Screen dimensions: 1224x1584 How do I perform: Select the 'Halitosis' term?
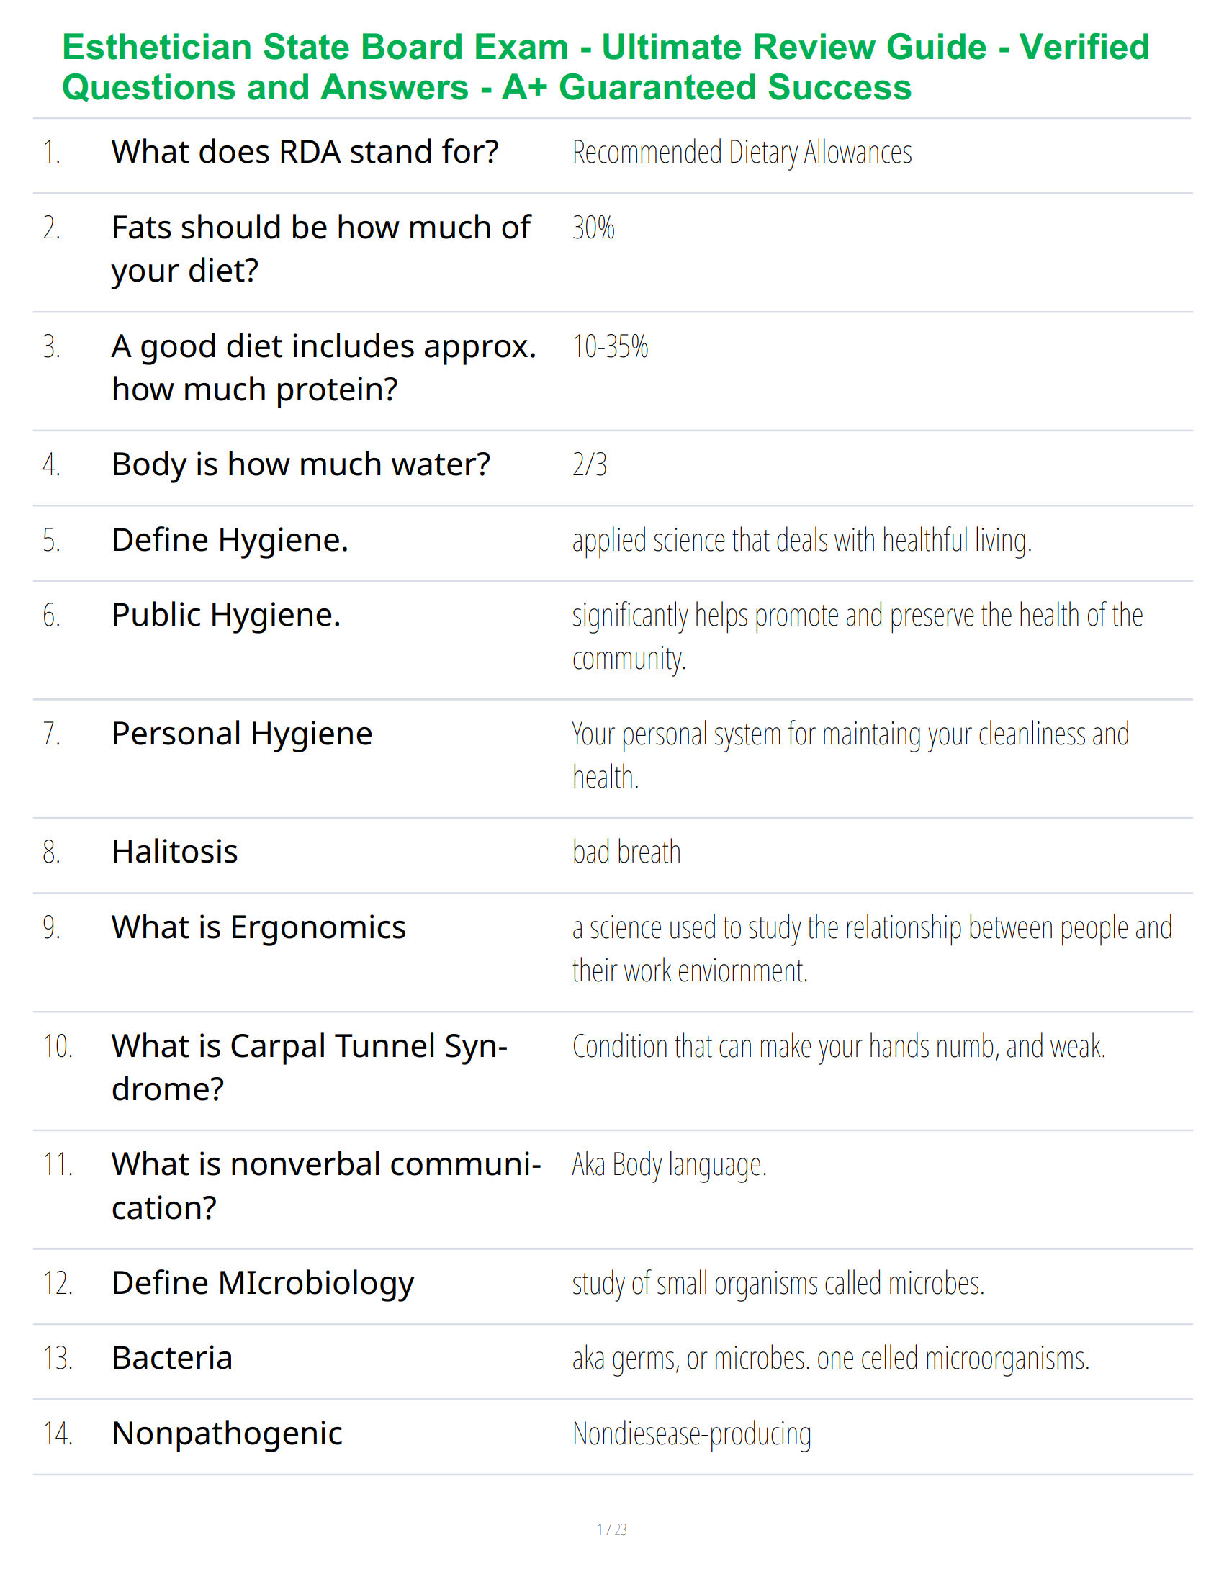coord(175,852)
